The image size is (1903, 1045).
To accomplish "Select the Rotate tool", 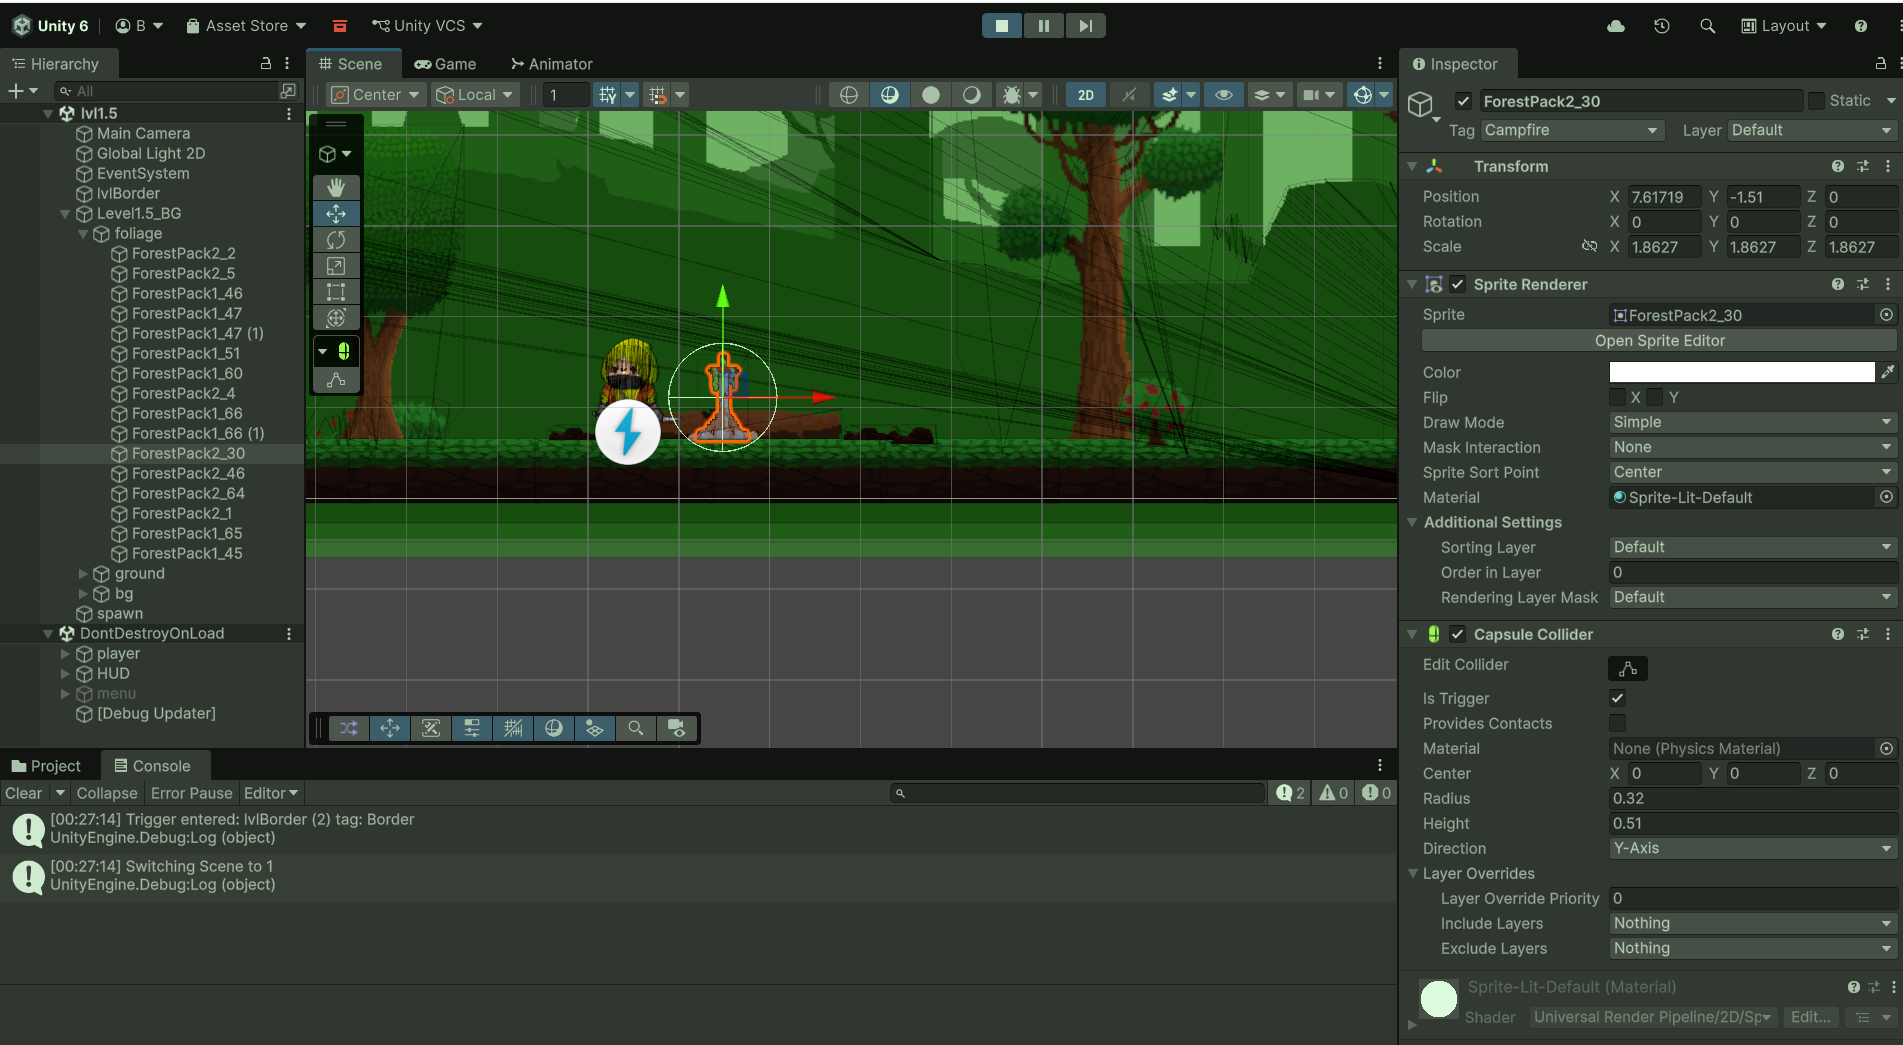I will pyautogui.click(x=336, y=240).
